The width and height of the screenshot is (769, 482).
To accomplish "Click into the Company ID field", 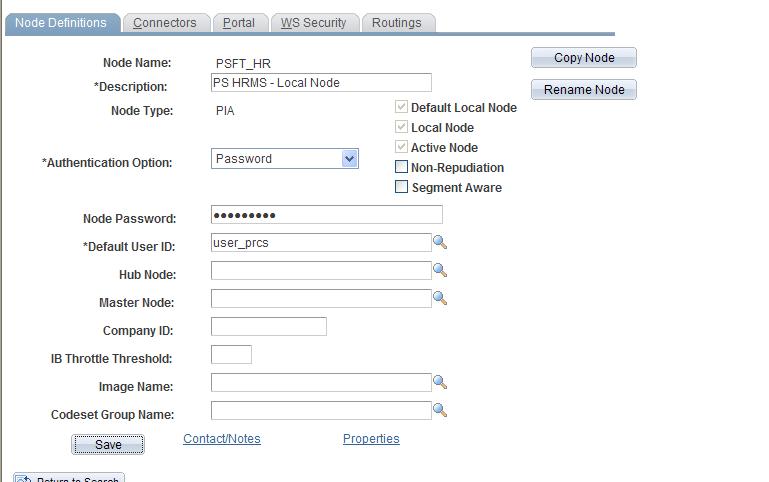I will pyautogui.click(x=269, y=327).
